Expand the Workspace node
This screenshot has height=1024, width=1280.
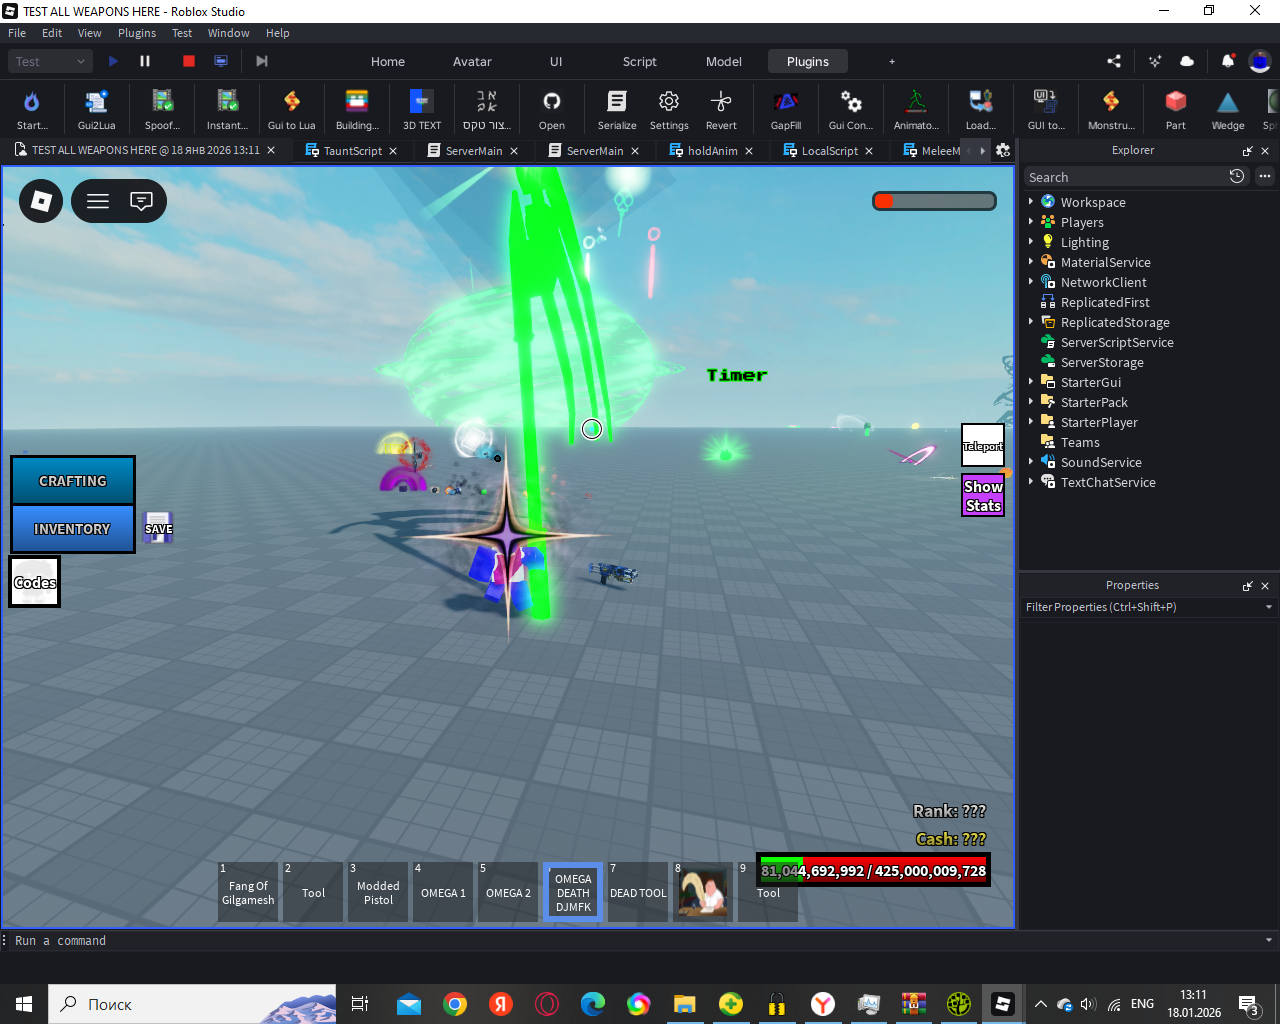(x=1031, y=201)
